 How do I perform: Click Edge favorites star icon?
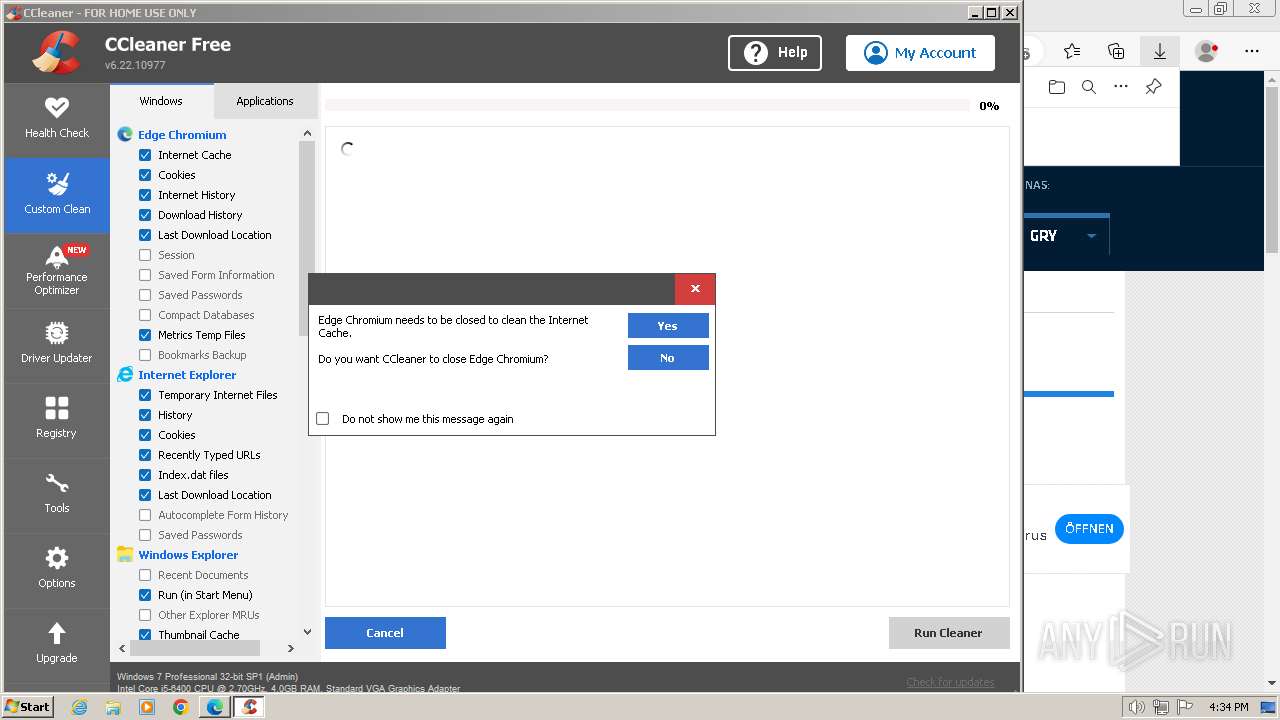point(1072,51)
